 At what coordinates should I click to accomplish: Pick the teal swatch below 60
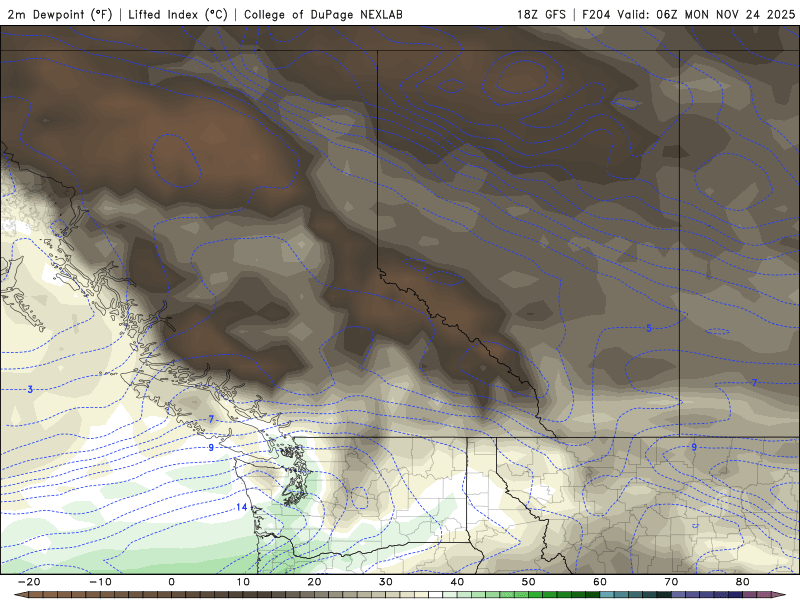point(607,594)
